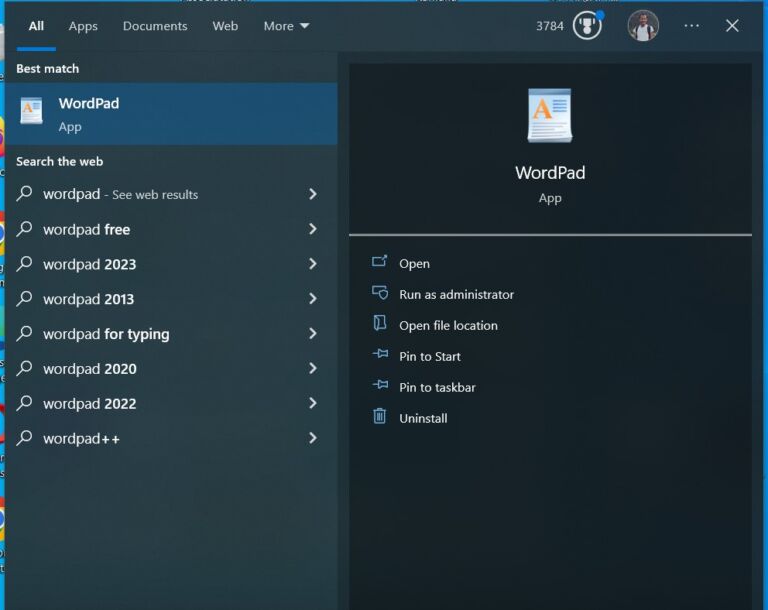Select the Web search tab
This screenshot has height=610, width=768.
point(225,26)
